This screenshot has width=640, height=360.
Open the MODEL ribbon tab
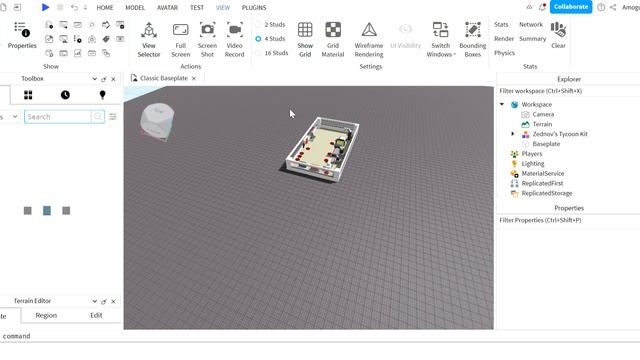click(x=135, y=8)
